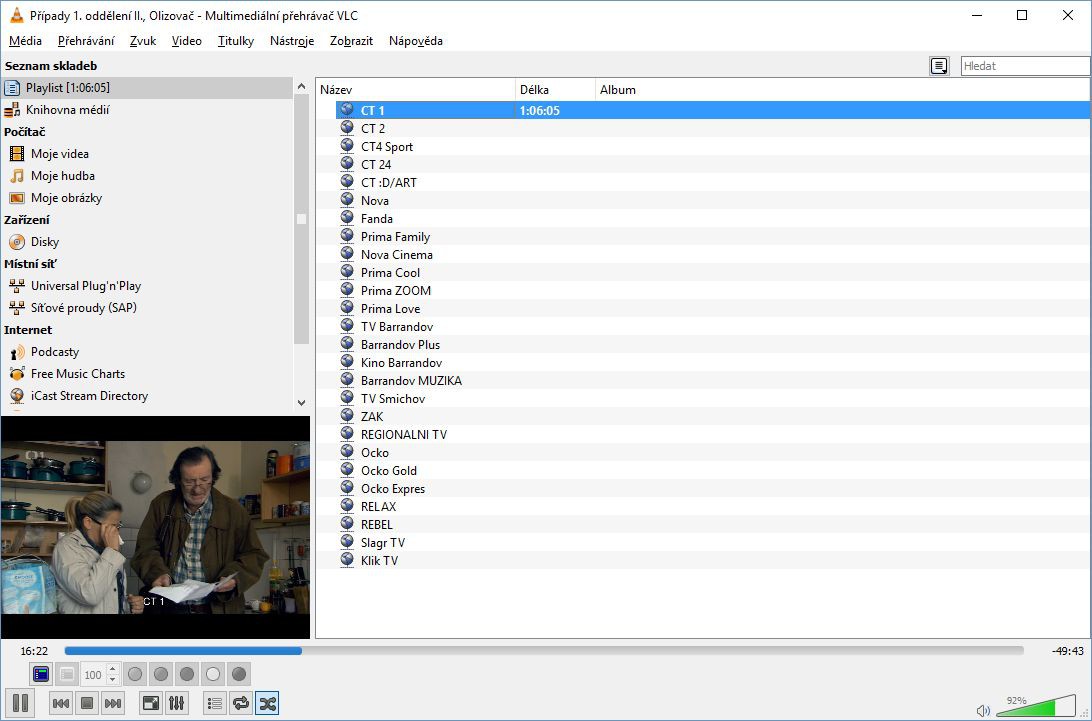Focus the Hledat search field
1092x721 pixels.
[1025, 66]
